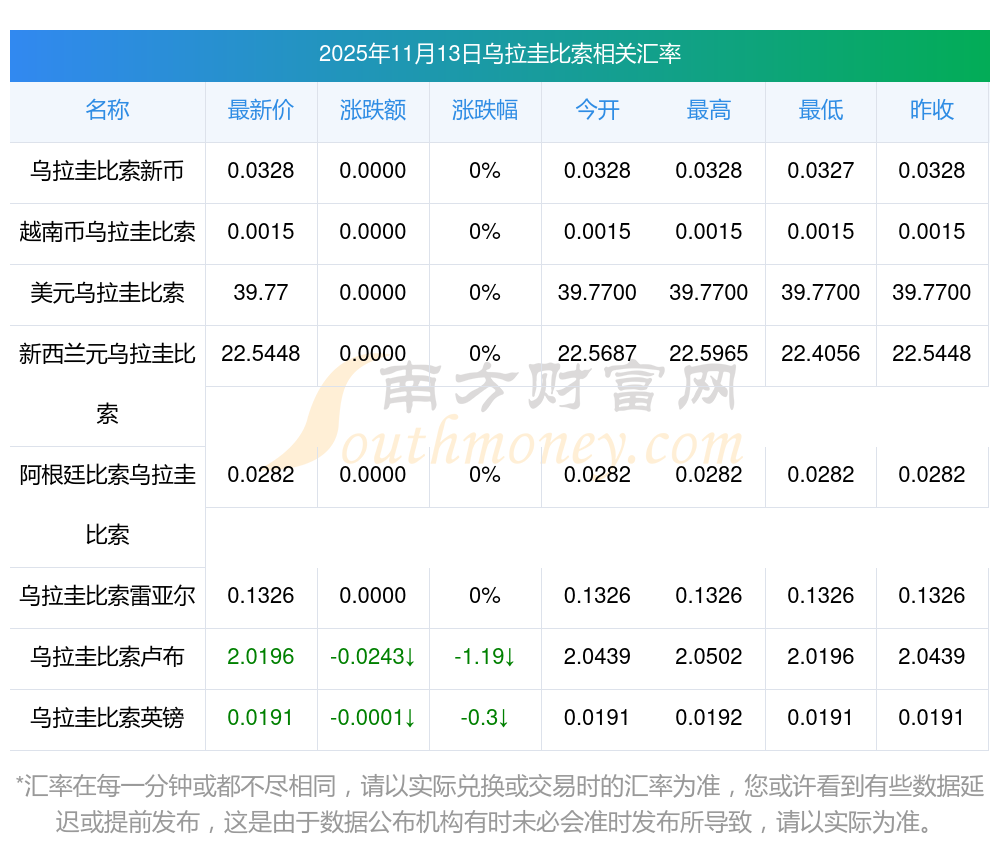
Task: Select the 39.77 latest price cell
Action: tap(261, 293)
